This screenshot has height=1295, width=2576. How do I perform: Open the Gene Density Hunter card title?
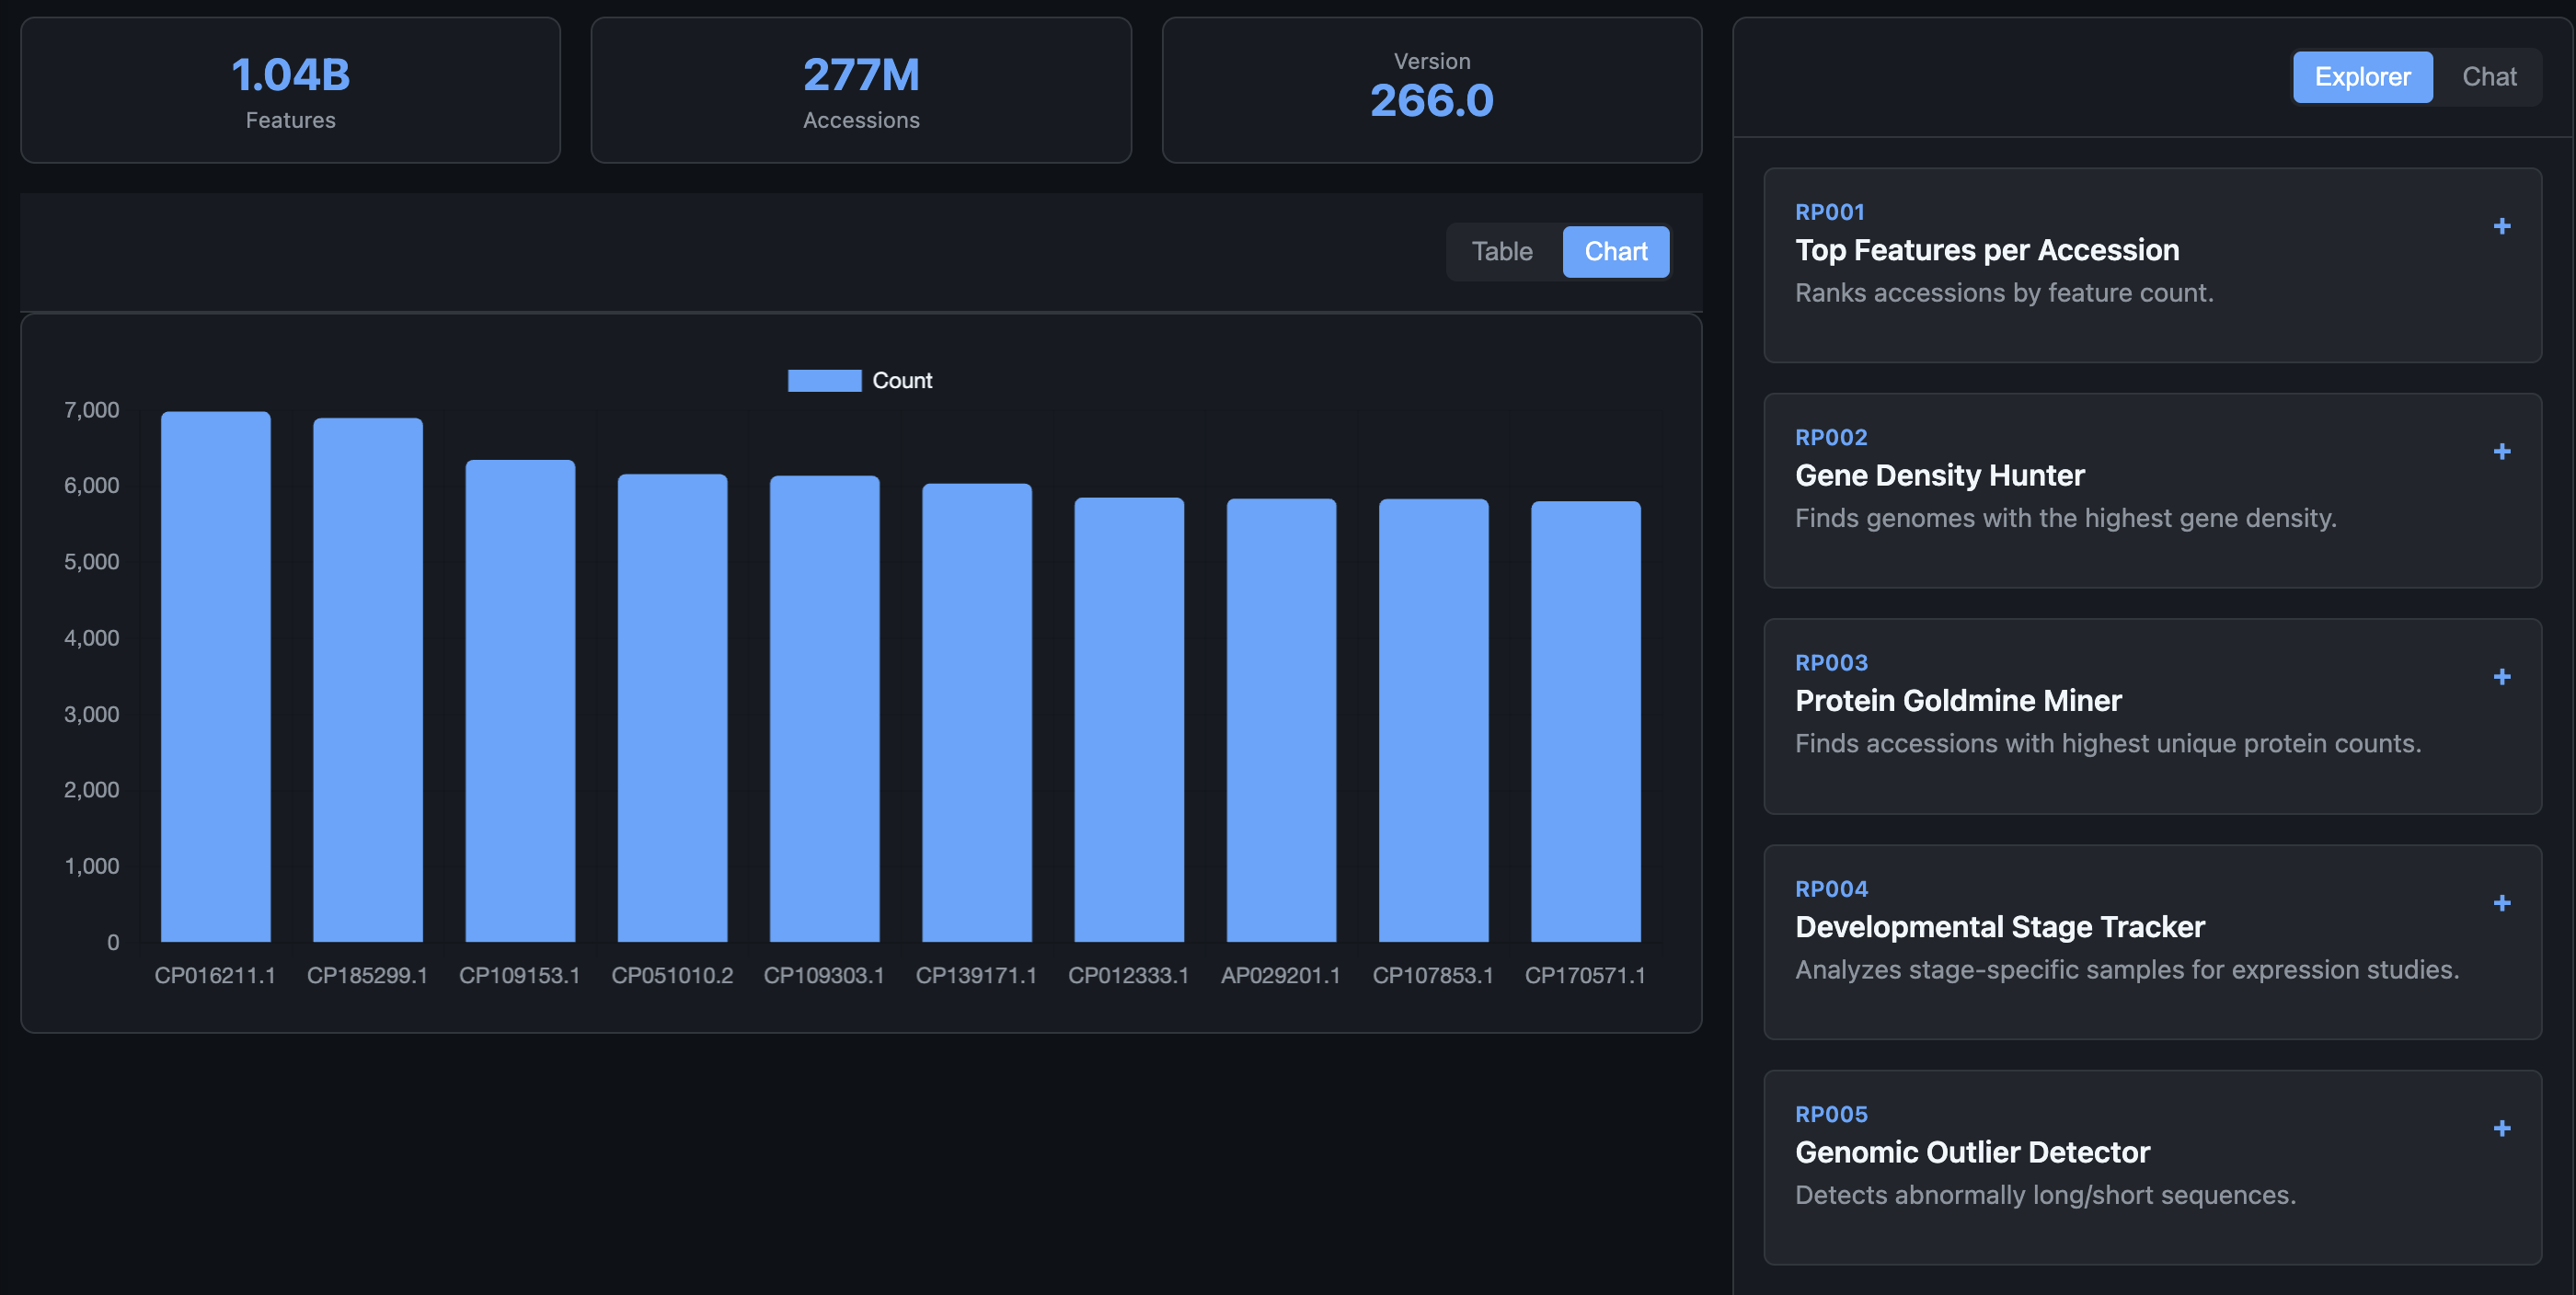coord(1939,475)
